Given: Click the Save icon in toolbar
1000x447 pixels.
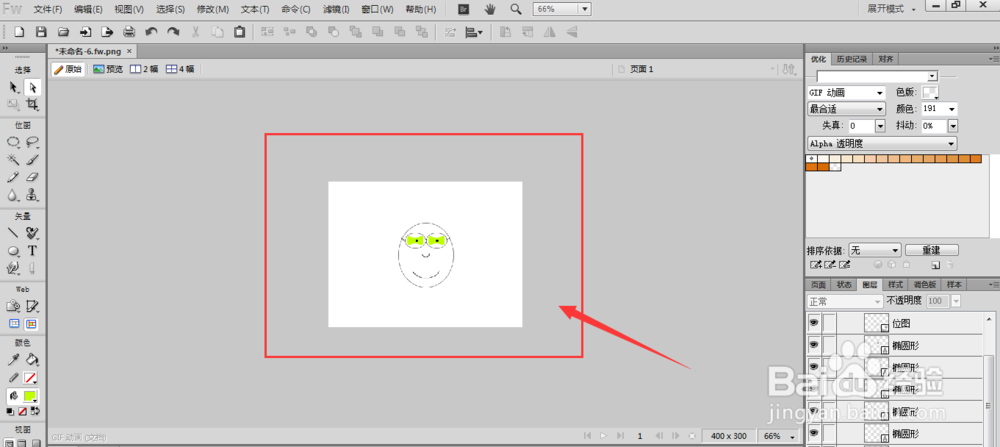Looking at the screenshot, I should click(41, 31).
